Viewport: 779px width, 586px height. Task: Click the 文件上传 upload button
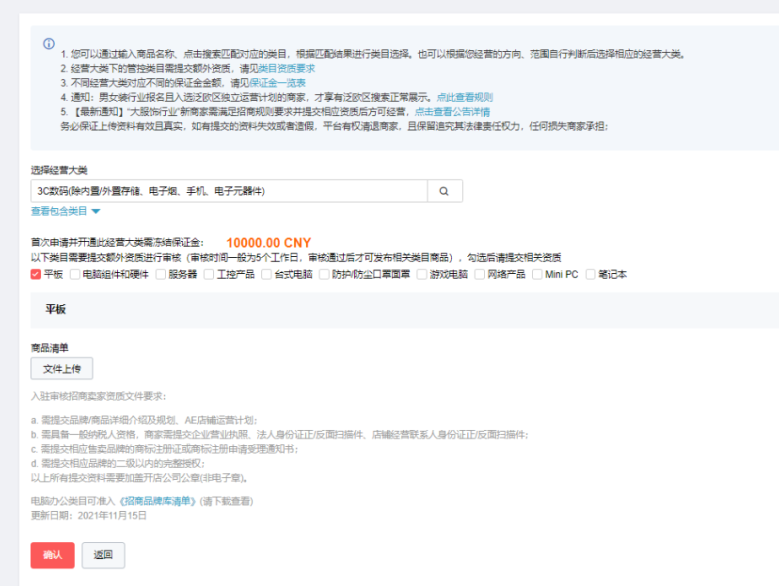pyautogui.click(x=62, y=369)
